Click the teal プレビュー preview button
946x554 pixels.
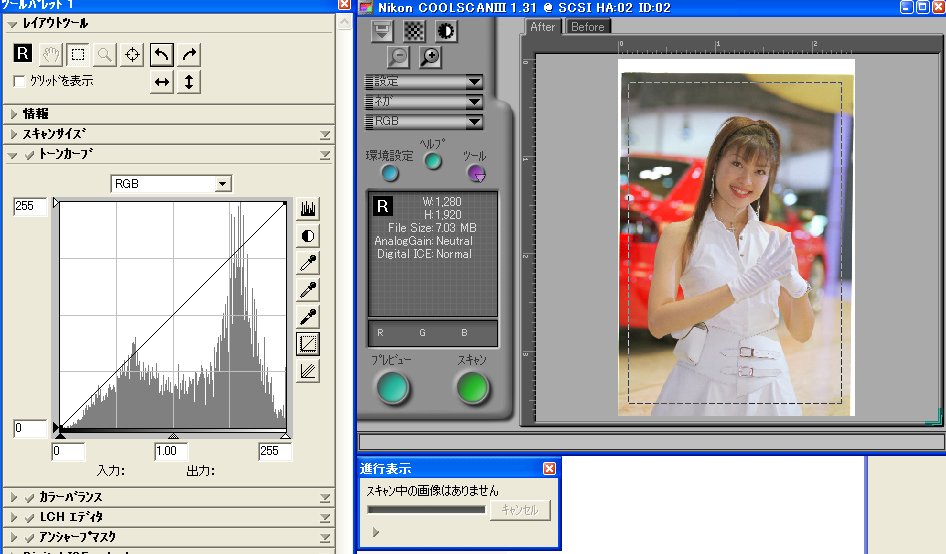coord(393,387)
